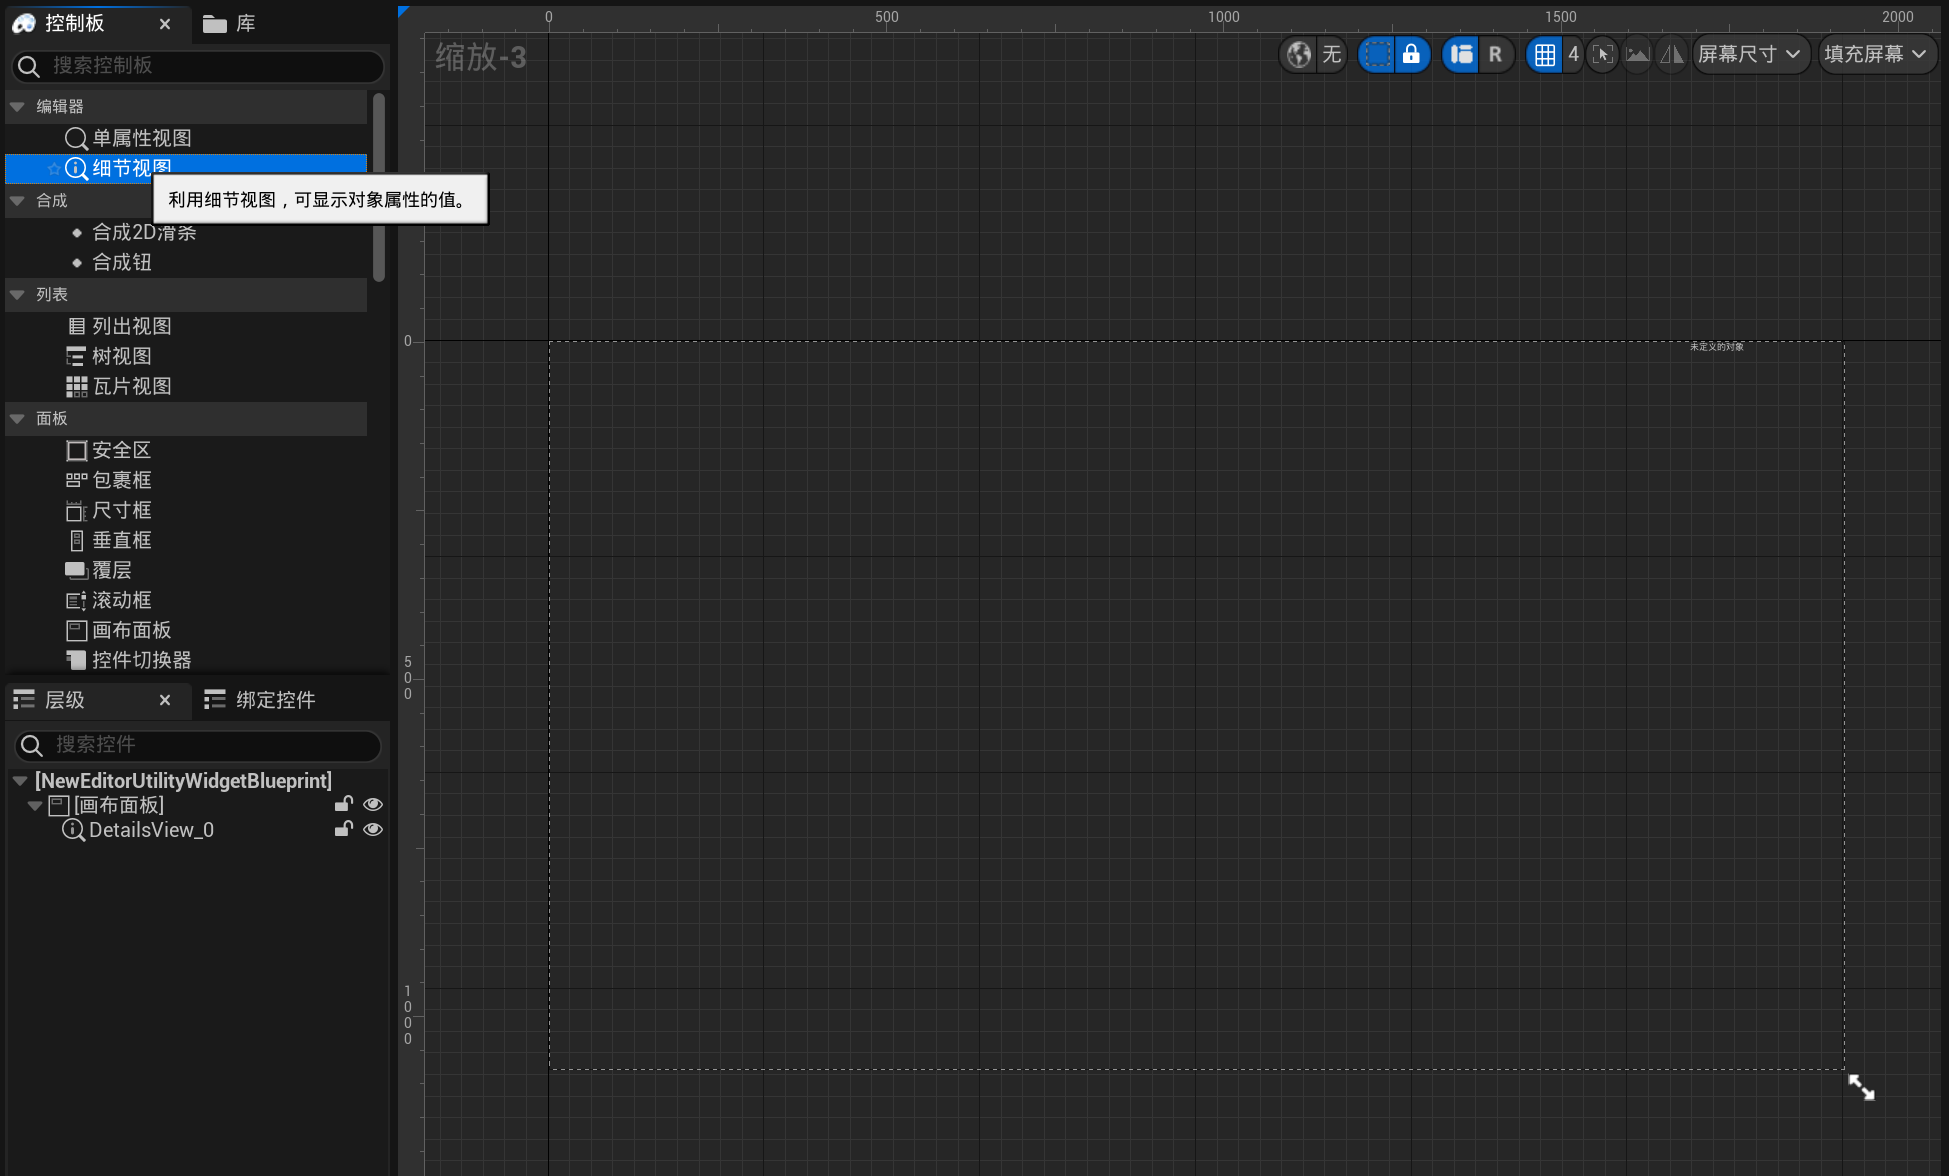The image size is (1949, 1176).
Task: Select 单属性视图 widget in the palette
Action: click(141, 138)
